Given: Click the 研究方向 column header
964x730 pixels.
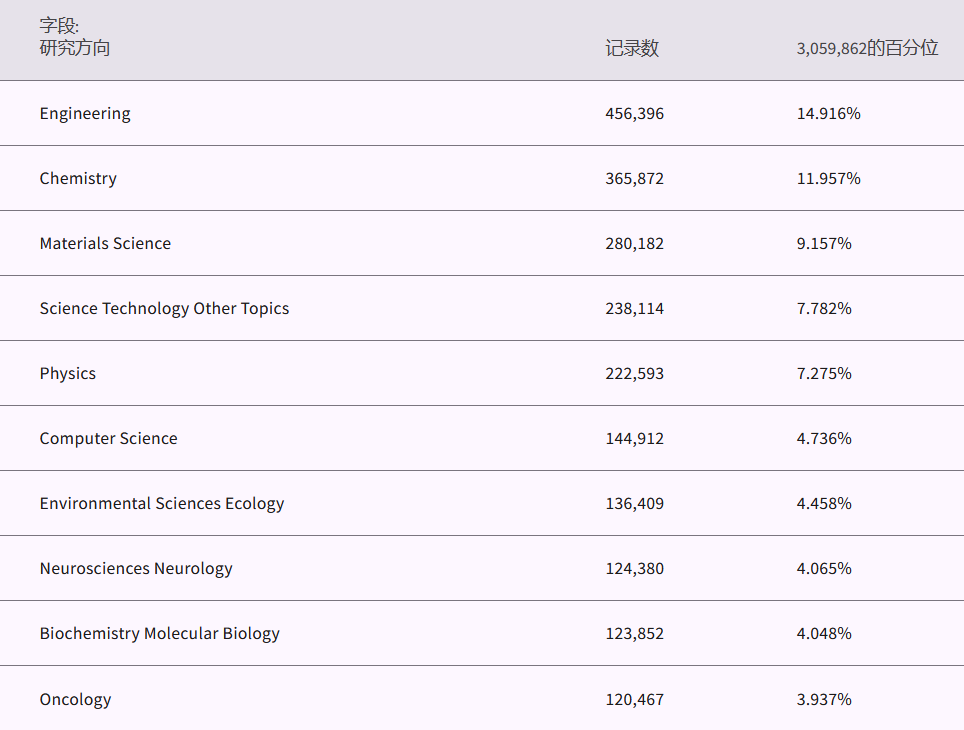Looking at the screenshot, I should point(75,48).
